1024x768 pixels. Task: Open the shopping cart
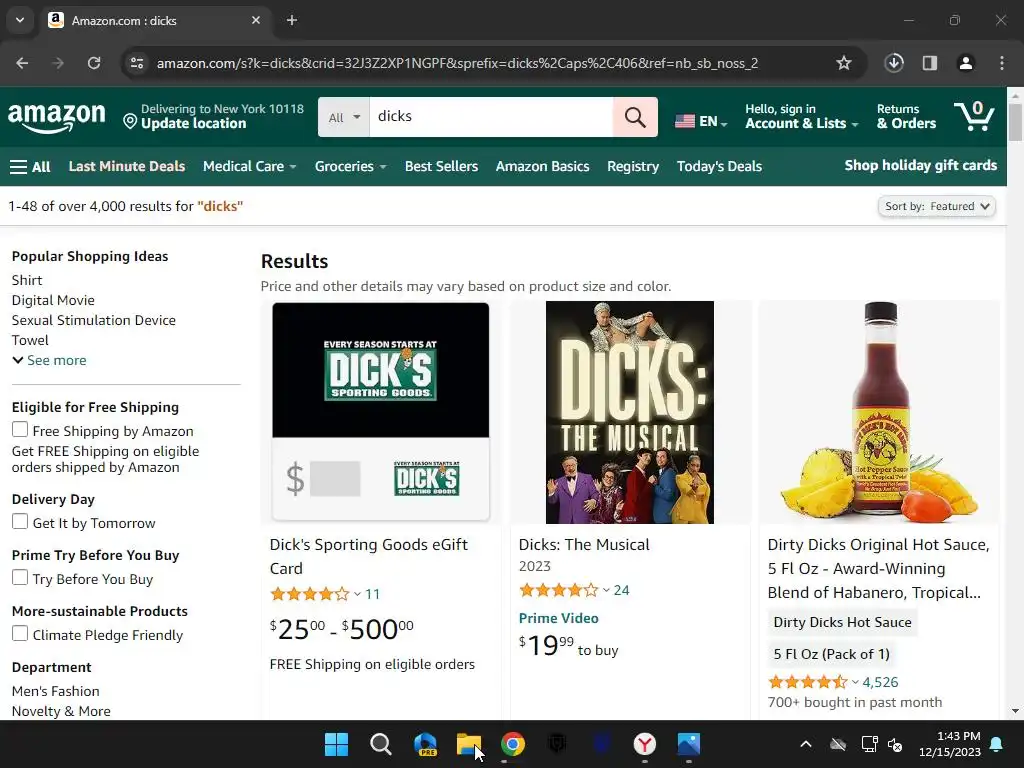coord(974,117)
